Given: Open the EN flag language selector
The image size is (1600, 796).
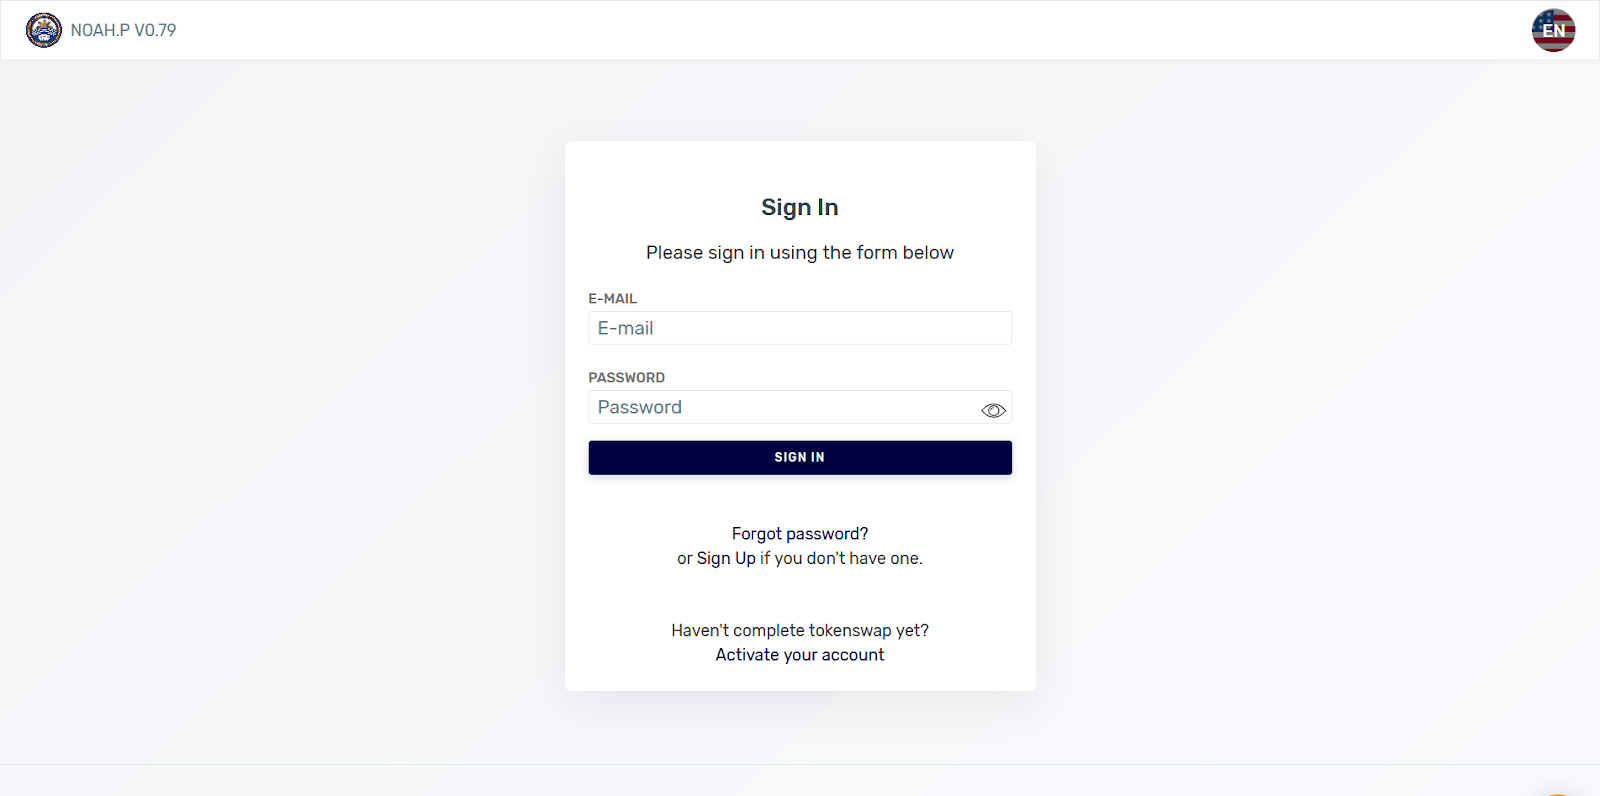Looking at the screenshot, I should [1553, 30].
